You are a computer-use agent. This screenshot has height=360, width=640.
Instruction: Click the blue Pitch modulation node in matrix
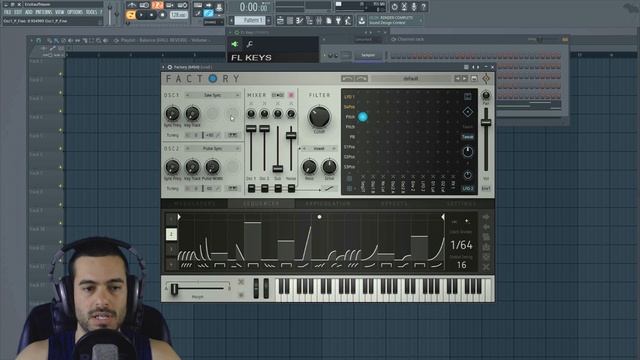tap(362, 117)
